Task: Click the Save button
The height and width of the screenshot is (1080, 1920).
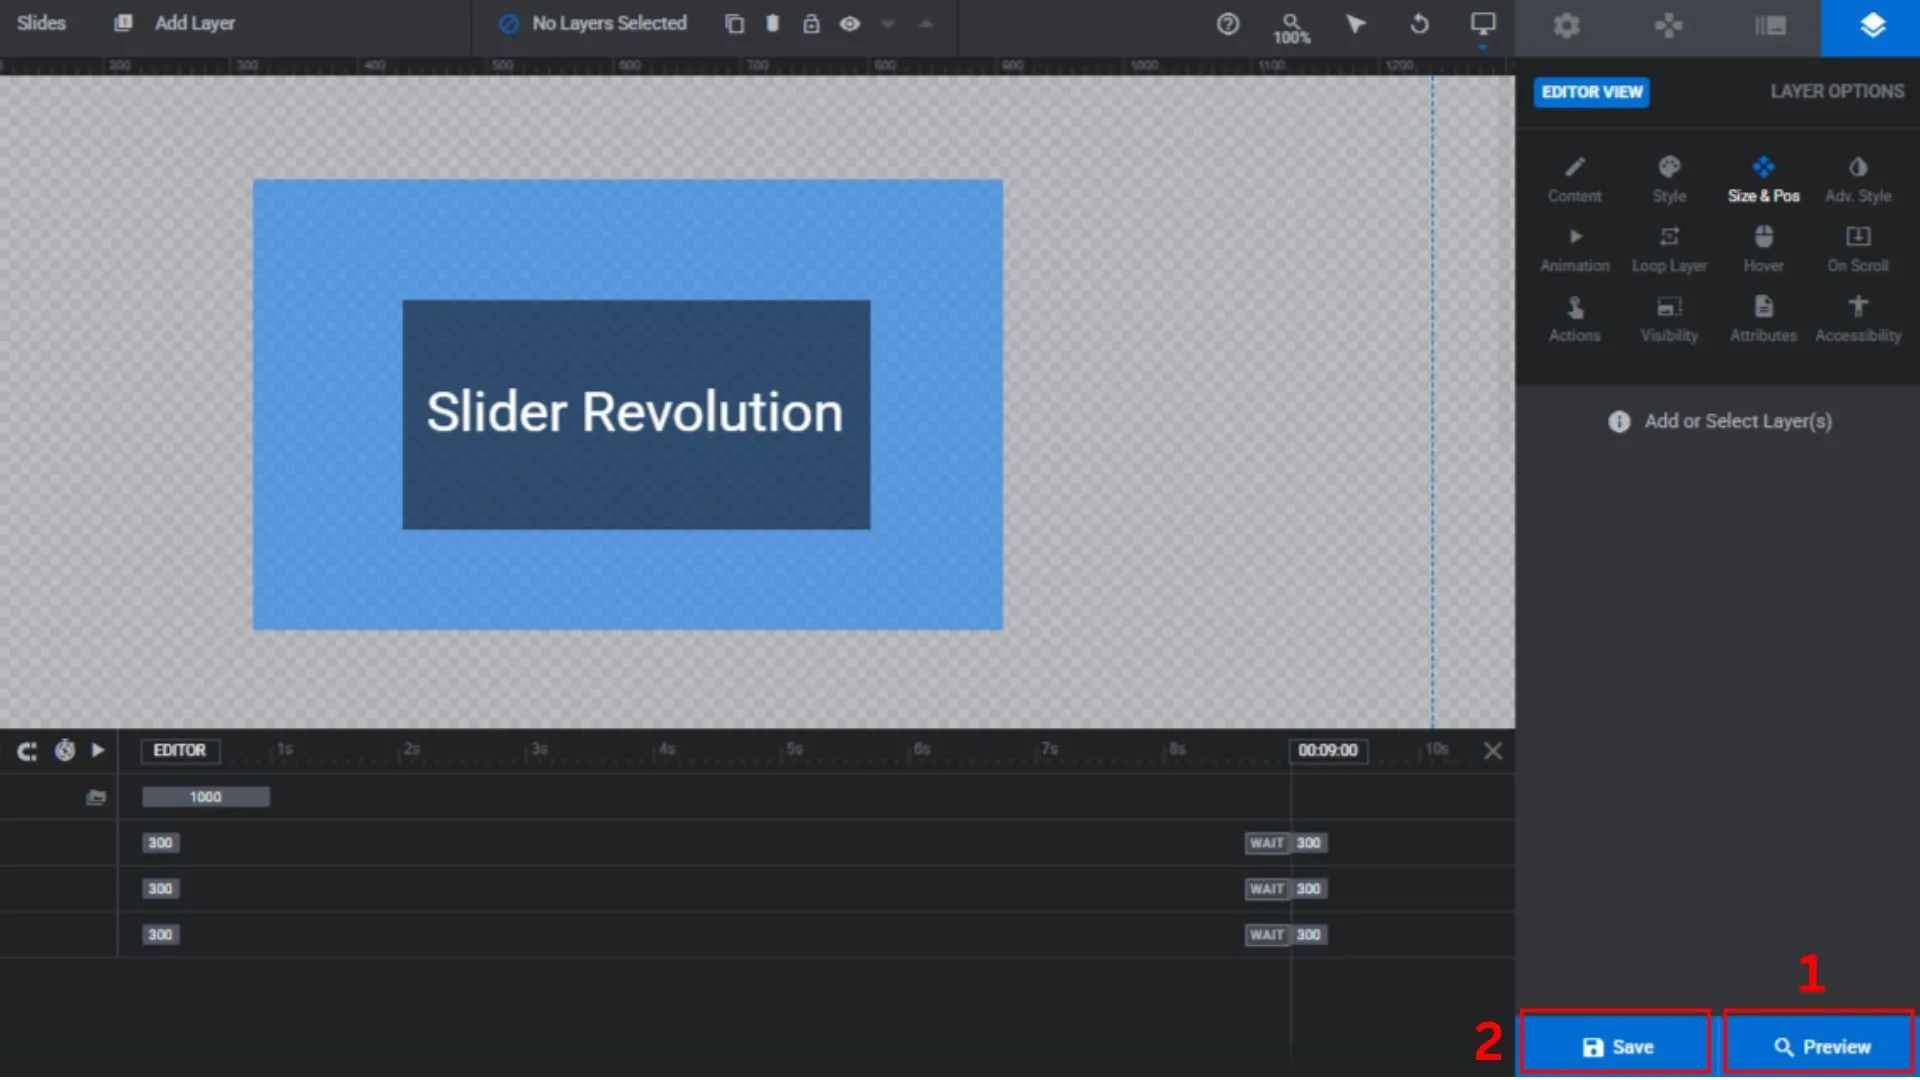Action: click(1615, 1046)
